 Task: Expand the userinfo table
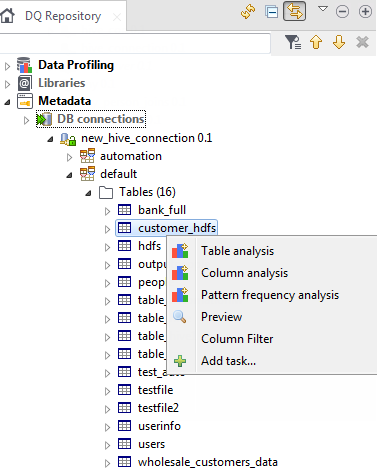pos(107,427)
